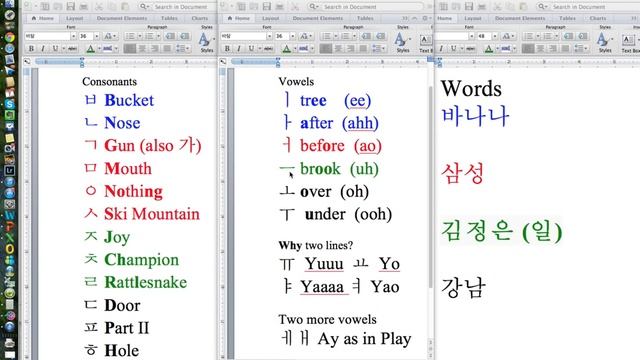Center text in Consonants window
Viewport: 640px width, 360px height.
point(142,49)
